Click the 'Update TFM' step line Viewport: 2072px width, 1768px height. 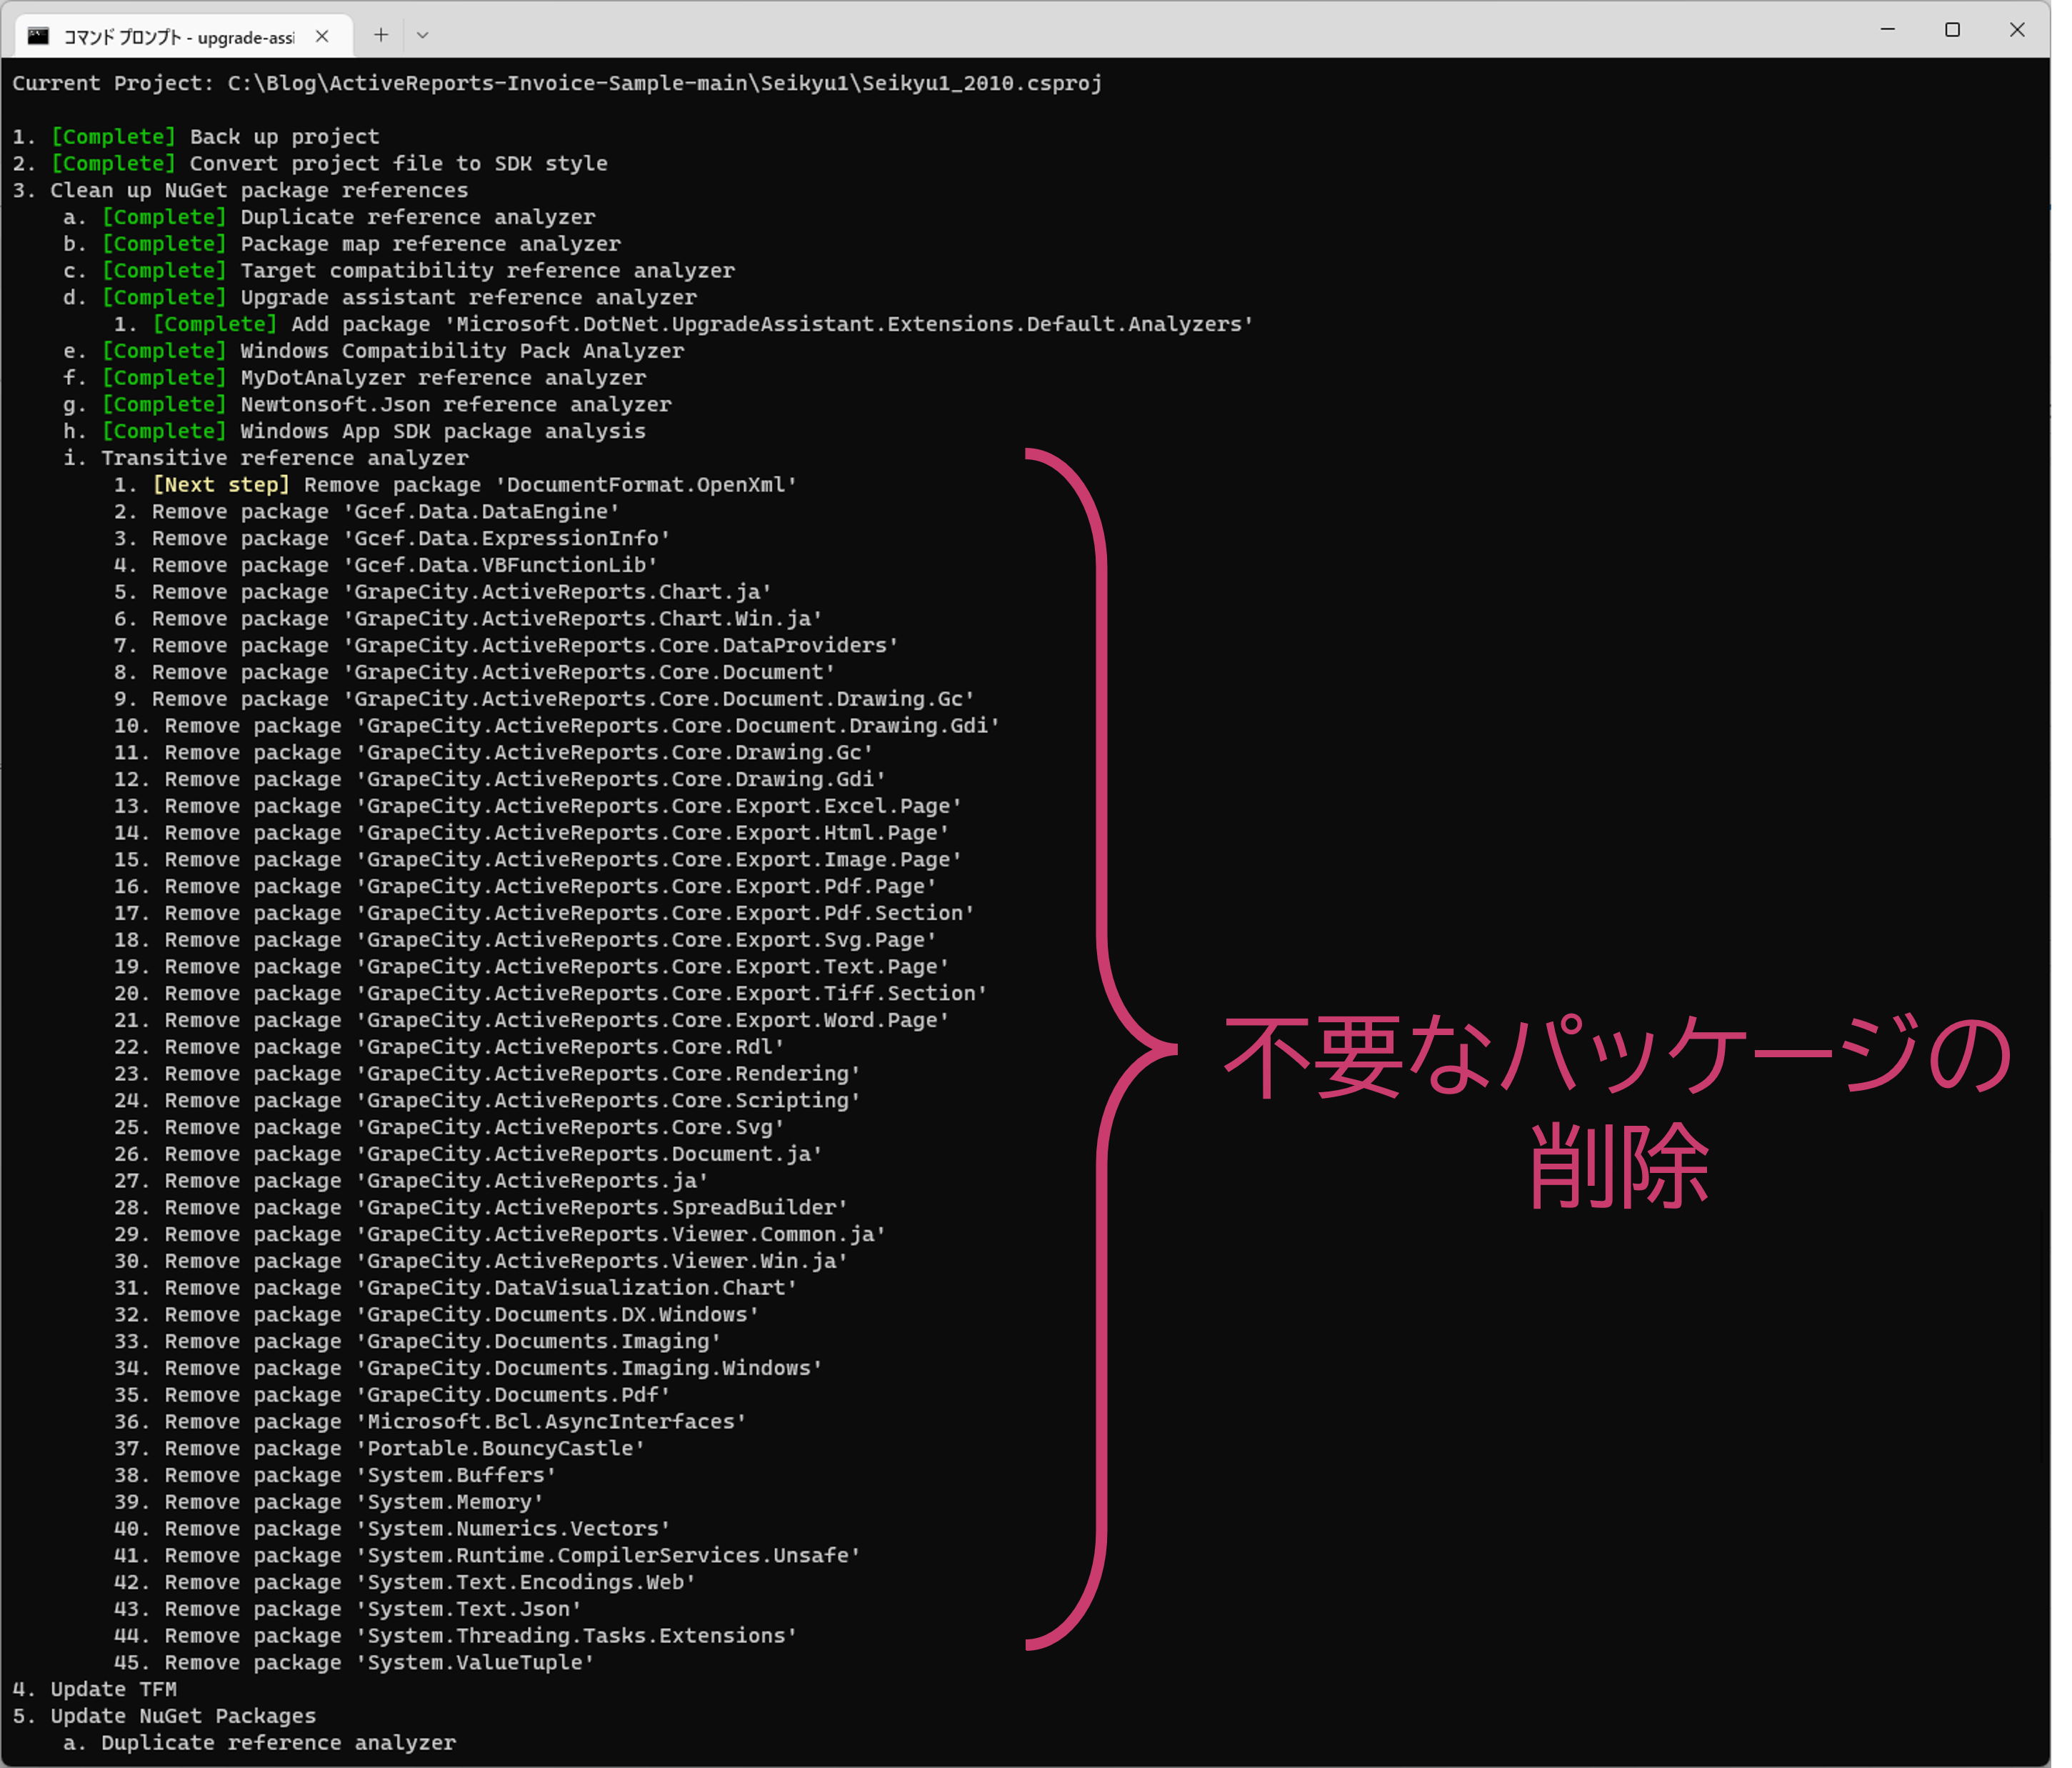click(x=95, y=1690)
